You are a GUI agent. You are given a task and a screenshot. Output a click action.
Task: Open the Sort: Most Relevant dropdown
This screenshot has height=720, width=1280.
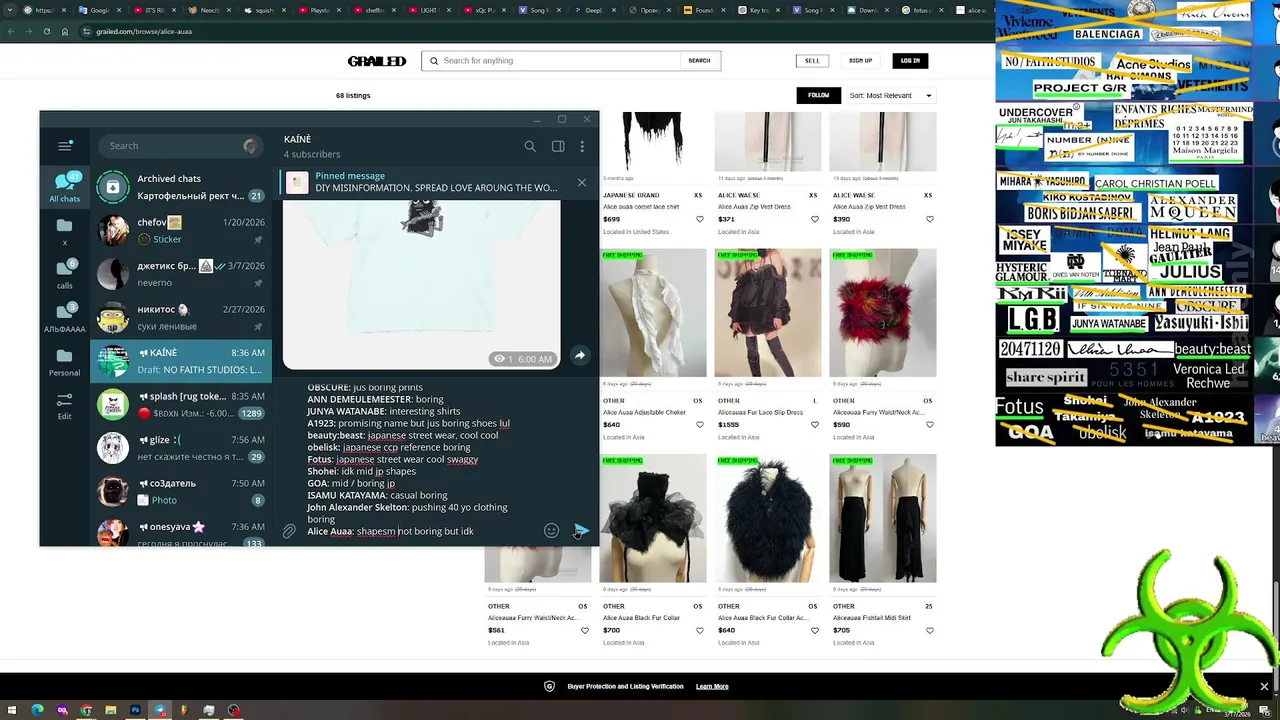coord(890,95)
